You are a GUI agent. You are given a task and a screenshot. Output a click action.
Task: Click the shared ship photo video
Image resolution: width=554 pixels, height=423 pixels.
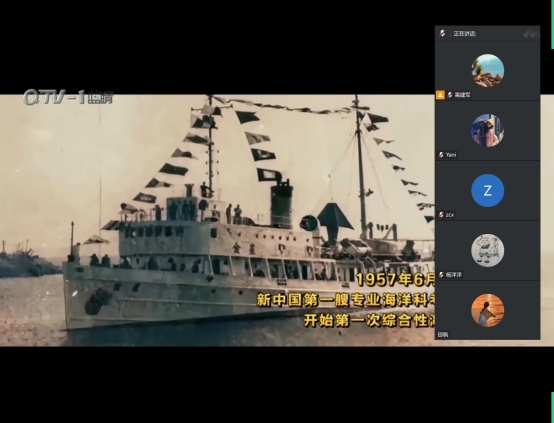217,220
